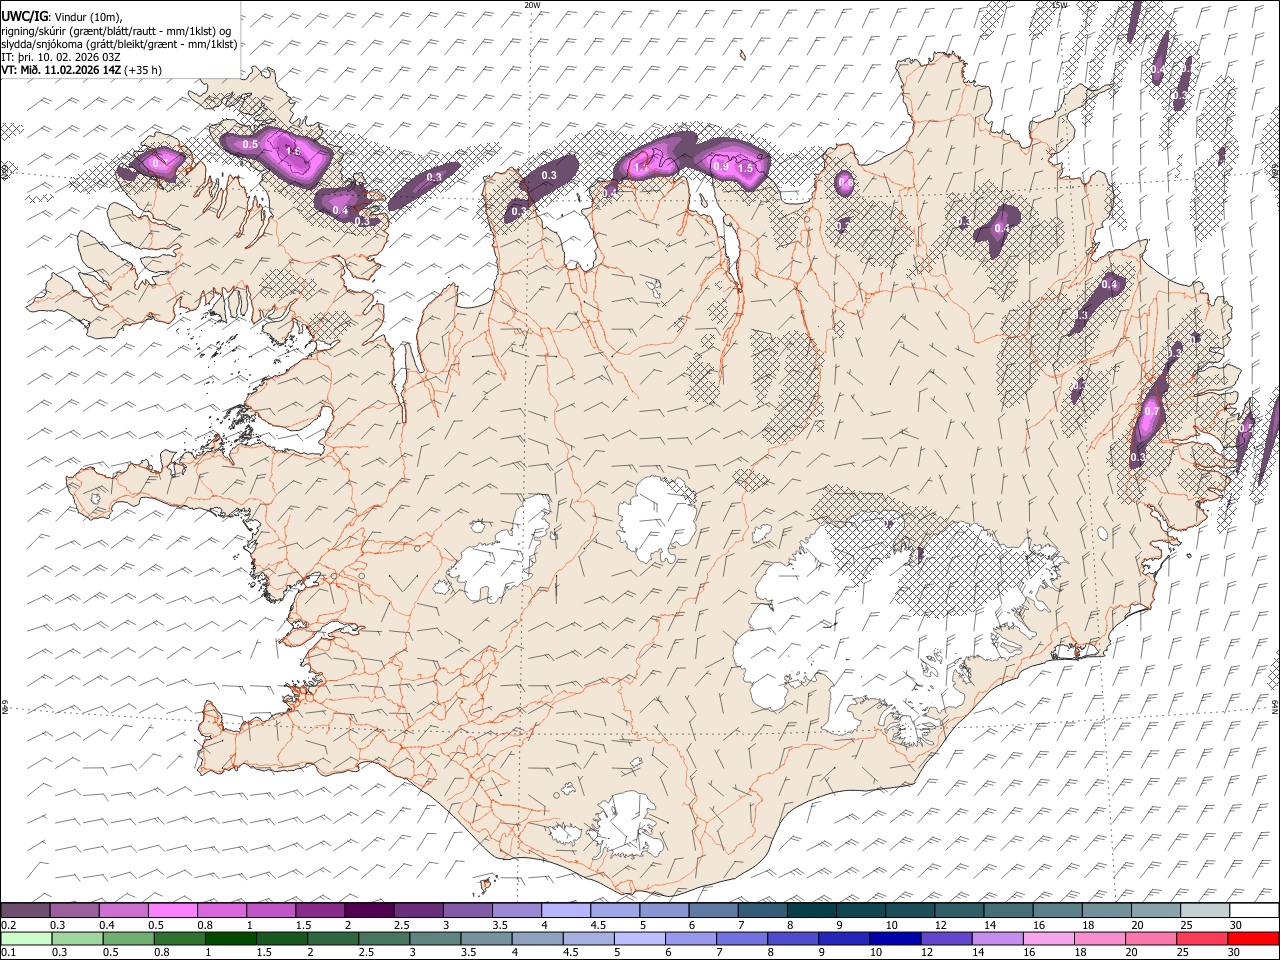The image size is (1280, 960).
Task: Select the dark mauve 0.2 snow legend swatch
Action: tap(25, 910)
